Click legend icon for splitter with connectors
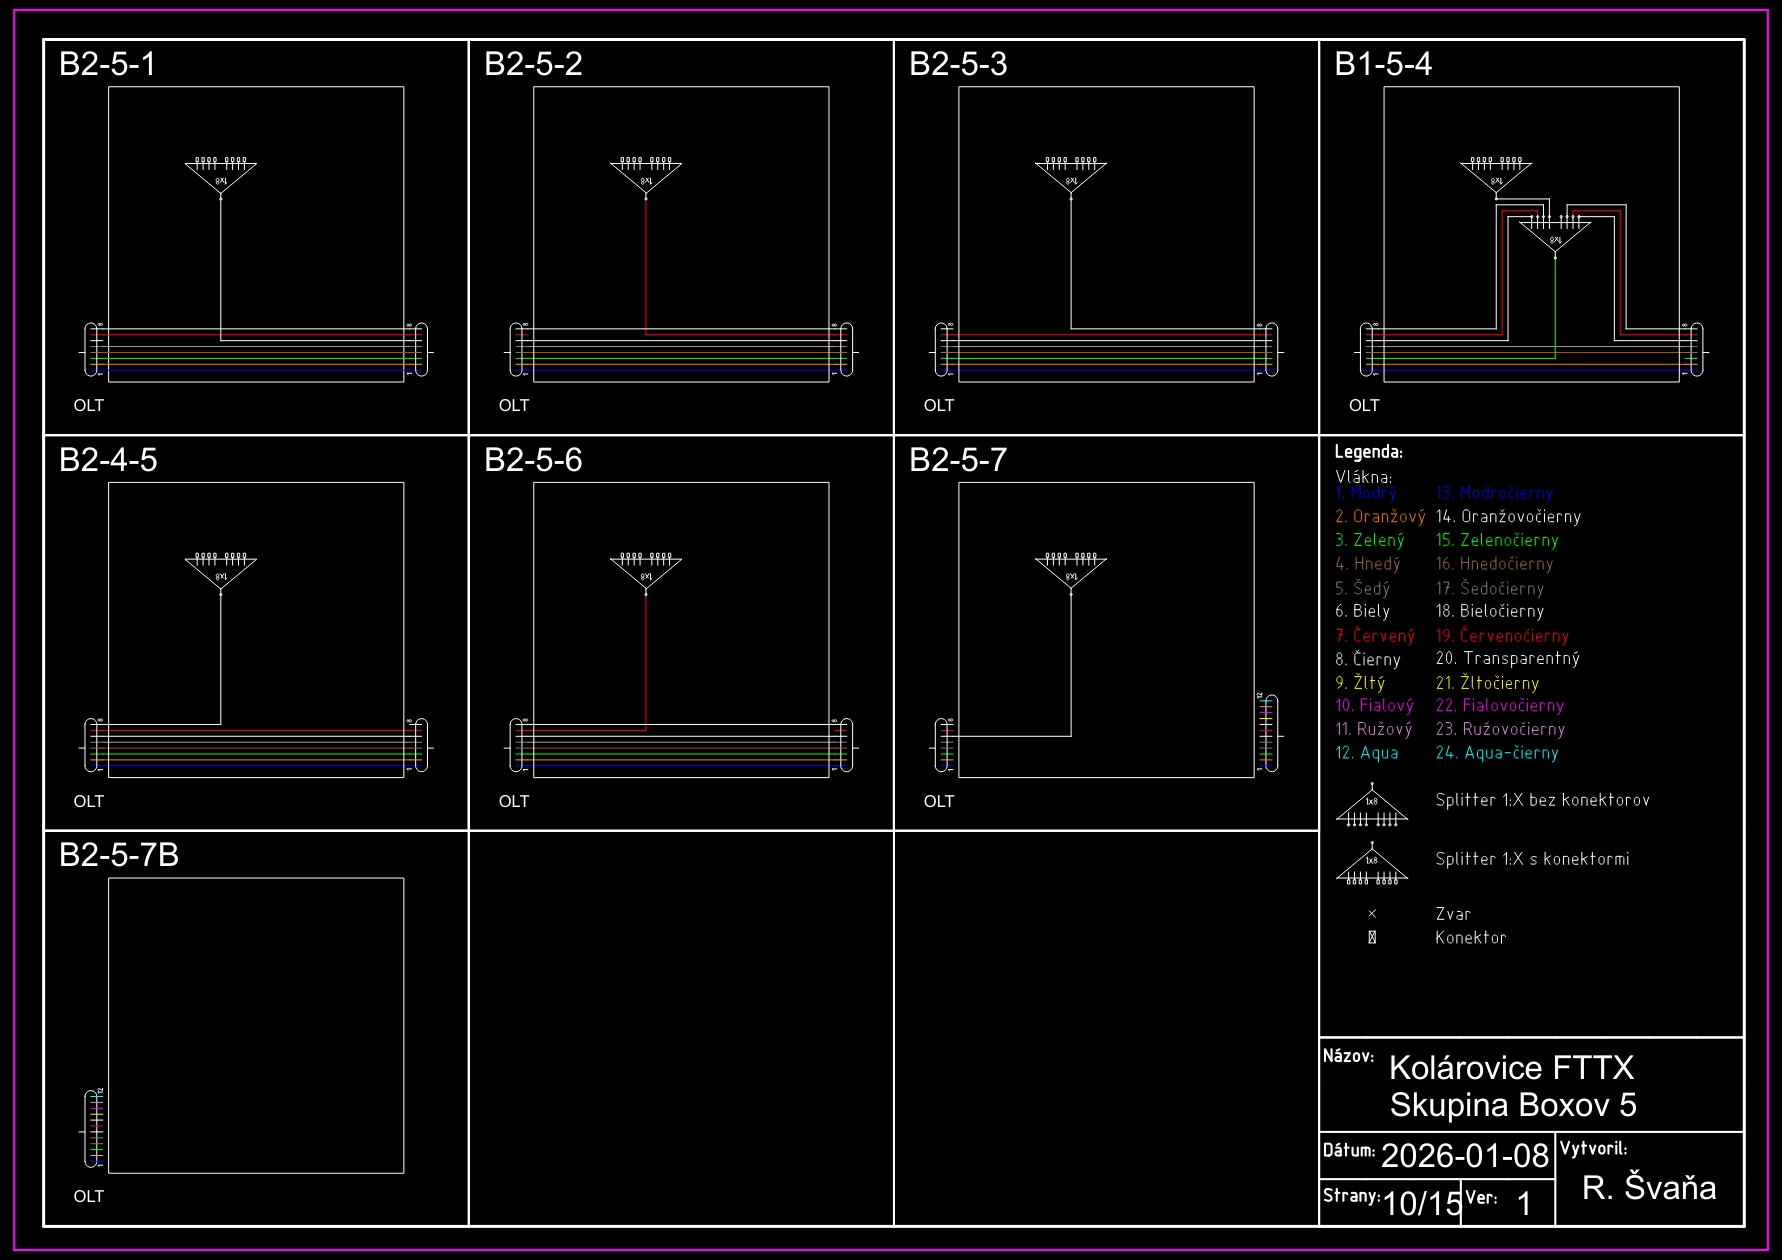This screenshot has height=1260, width=1782. (x=1372, y=865)
